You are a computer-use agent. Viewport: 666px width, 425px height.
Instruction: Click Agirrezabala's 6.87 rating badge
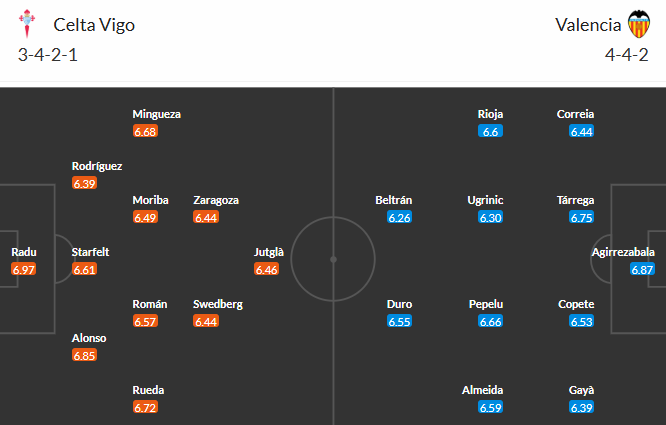(x=643, y=270)
